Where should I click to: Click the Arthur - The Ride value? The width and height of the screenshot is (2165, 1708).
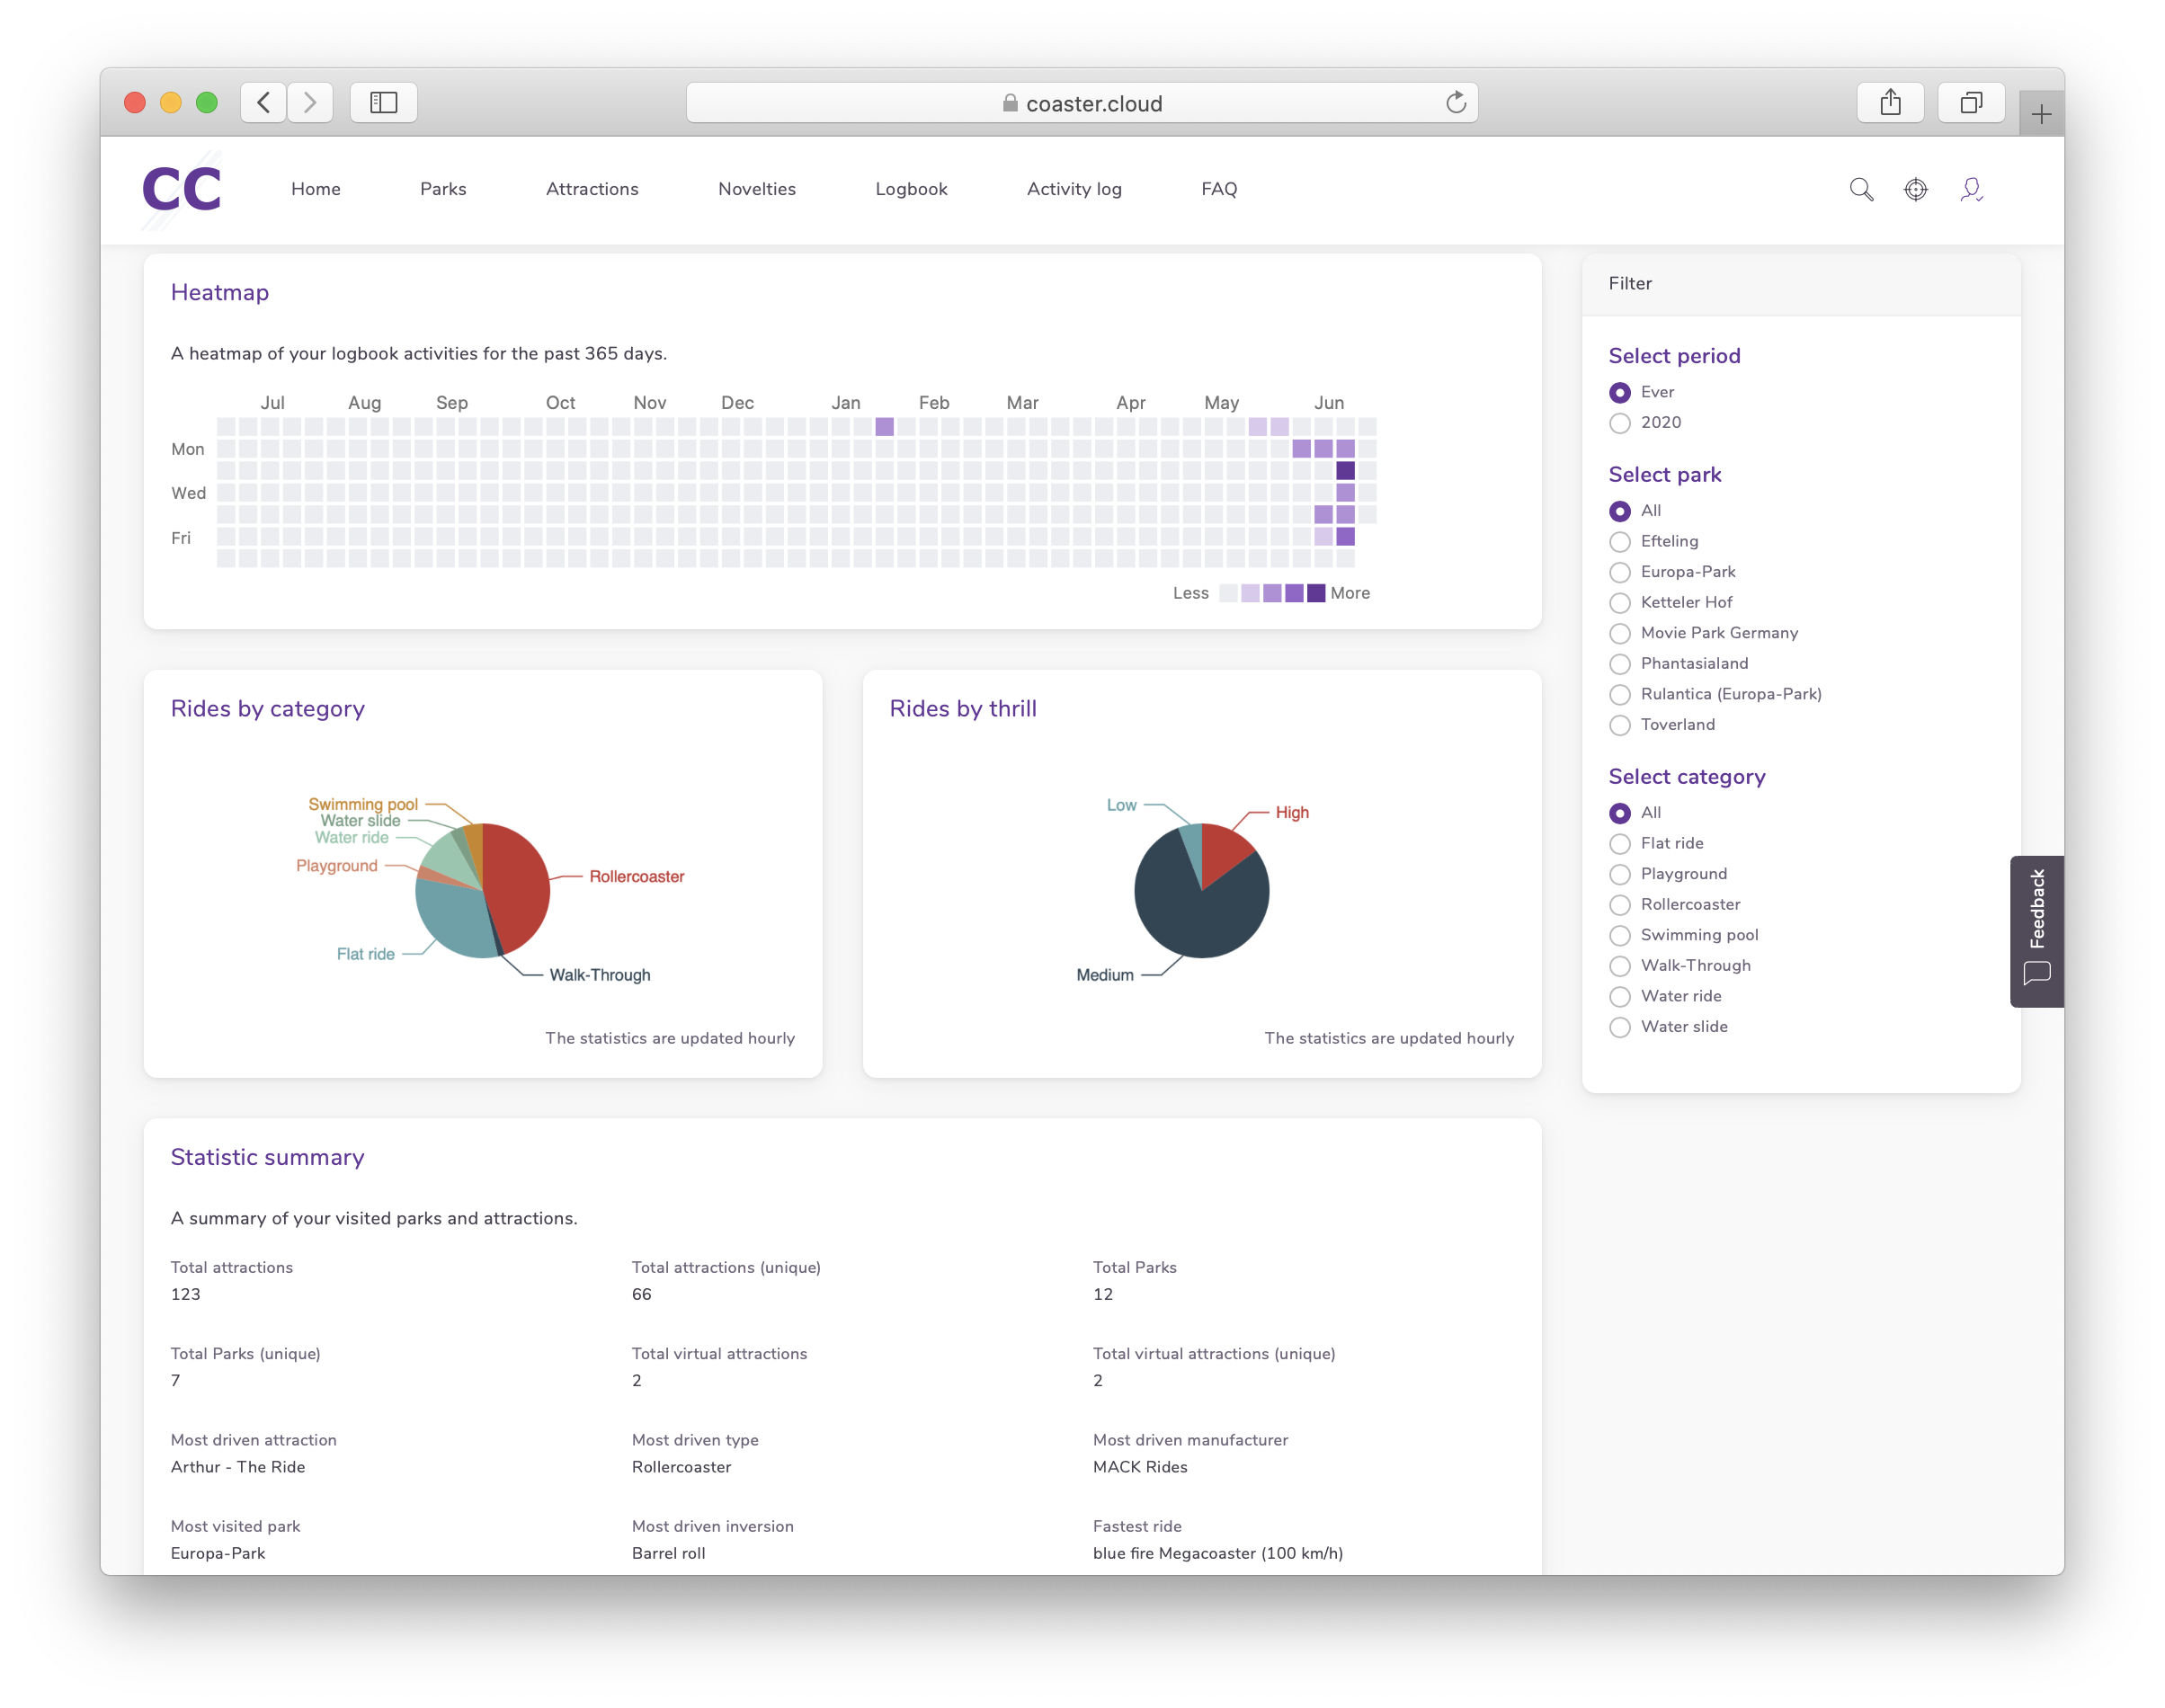point(238,1467)
